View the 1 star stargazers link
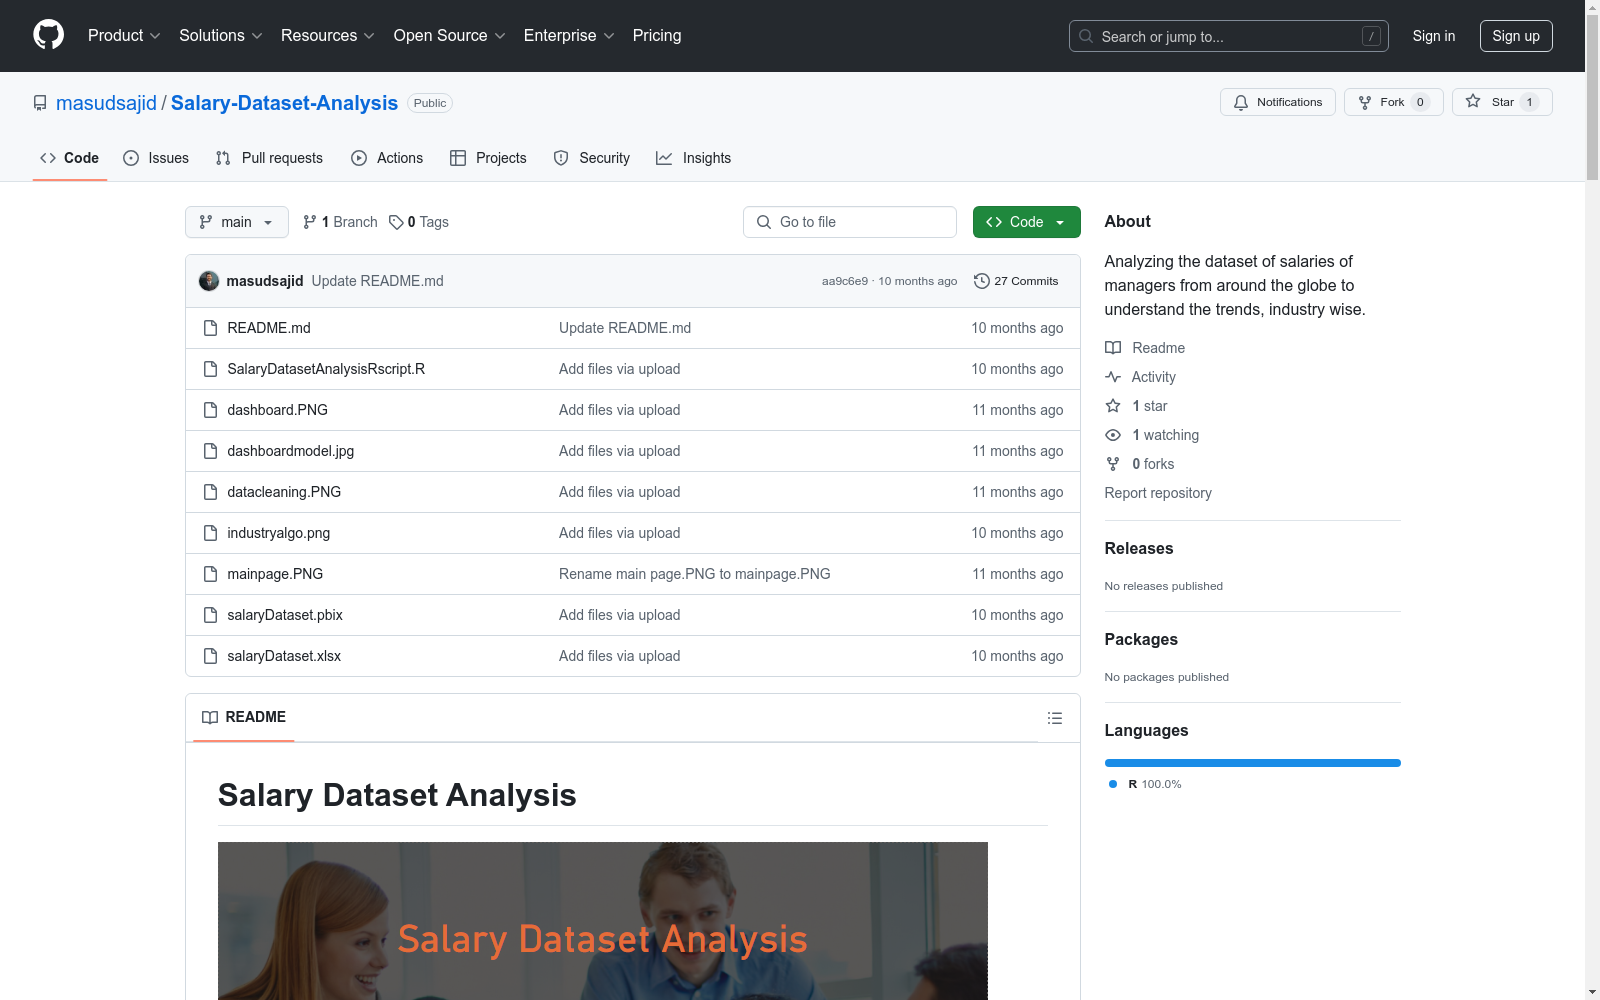 tap(1136, 406)
